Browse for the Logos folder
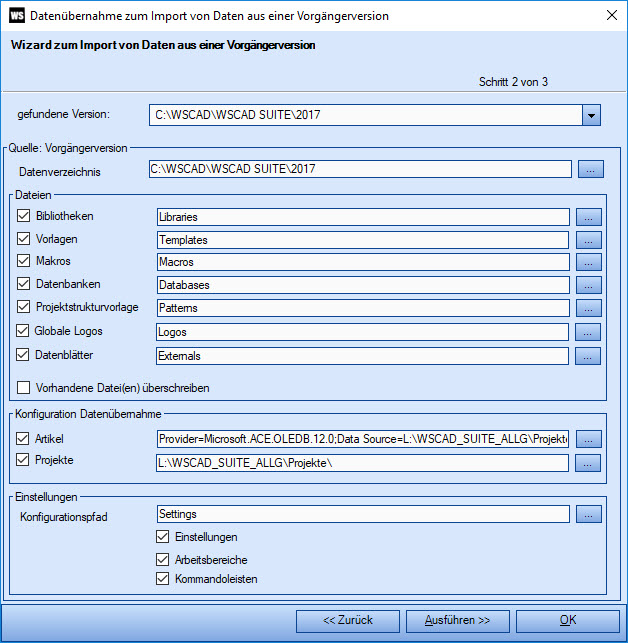This screenshot has height=643, width=628. (588, 332)
